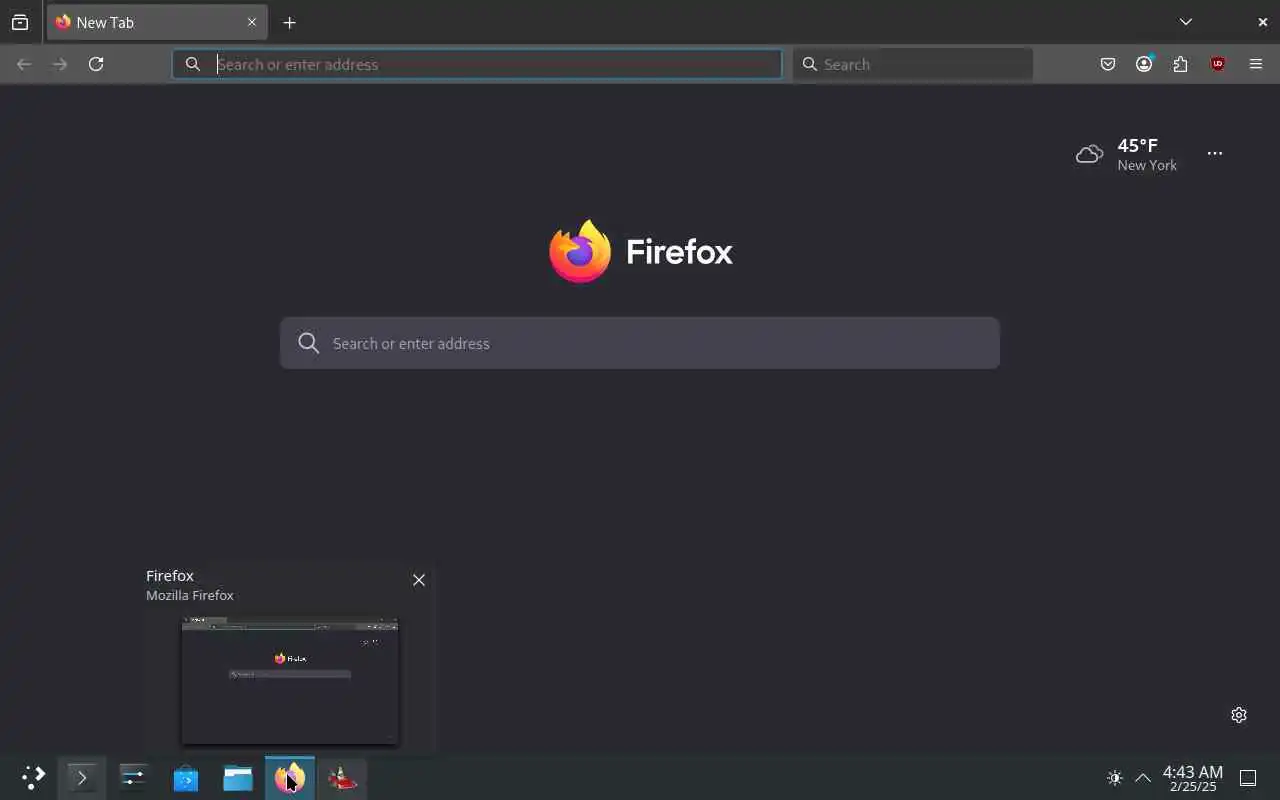Click the Firefox taskbar icon
1280x800 pixels.
(290, 778)
